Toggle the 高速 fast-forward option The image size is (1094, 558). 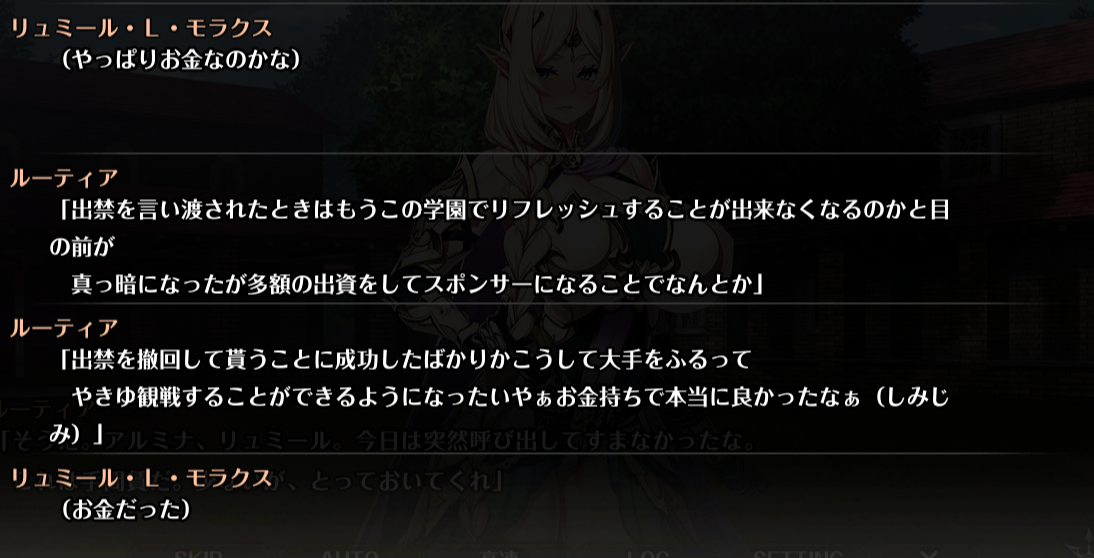pyautogui.click(x=498, y=554)
